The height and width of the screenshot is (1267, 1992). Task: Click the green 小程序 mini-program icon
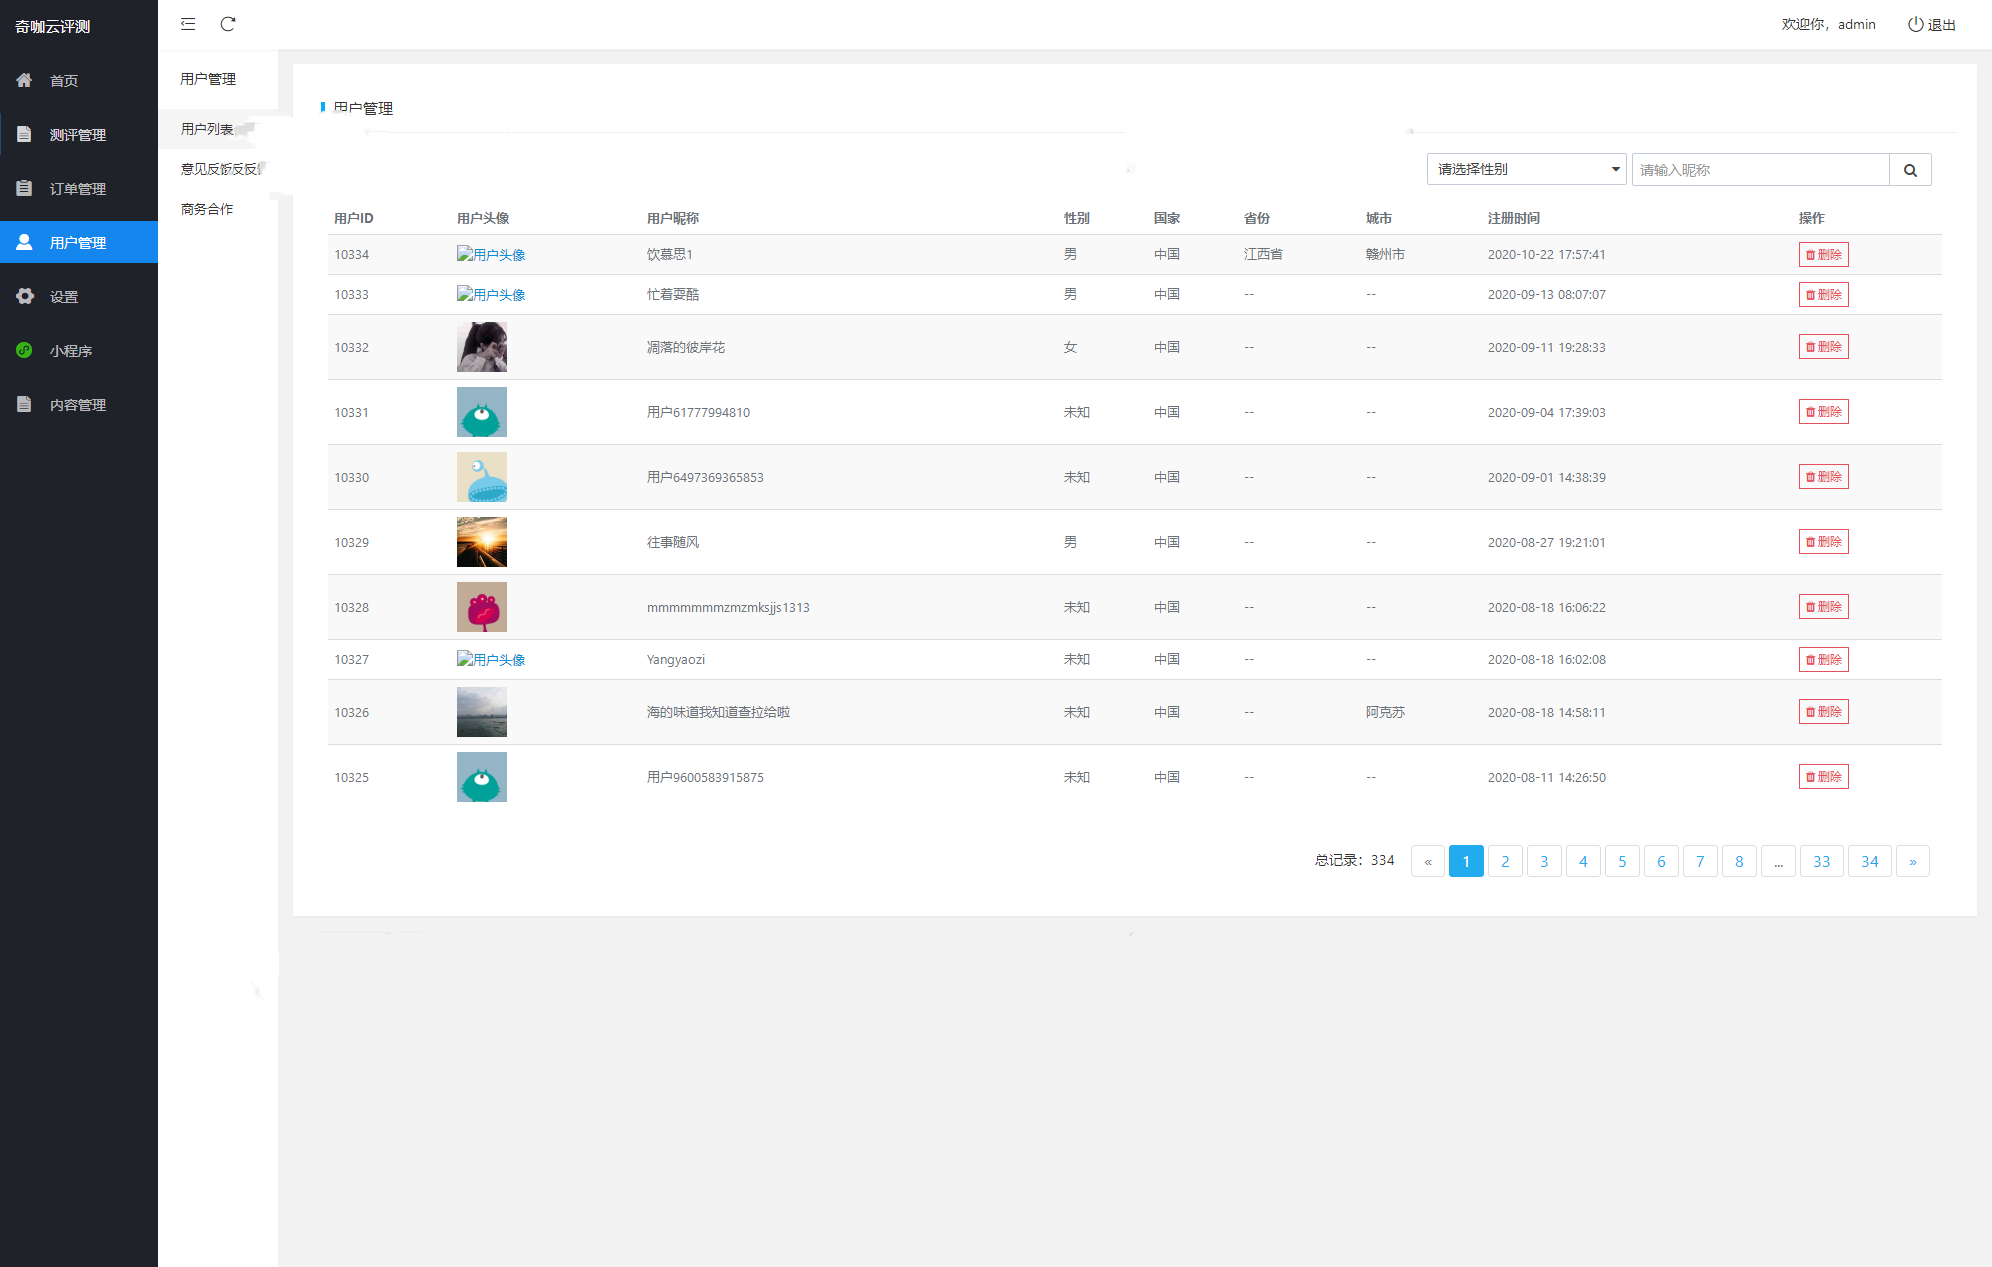[25, 350]
